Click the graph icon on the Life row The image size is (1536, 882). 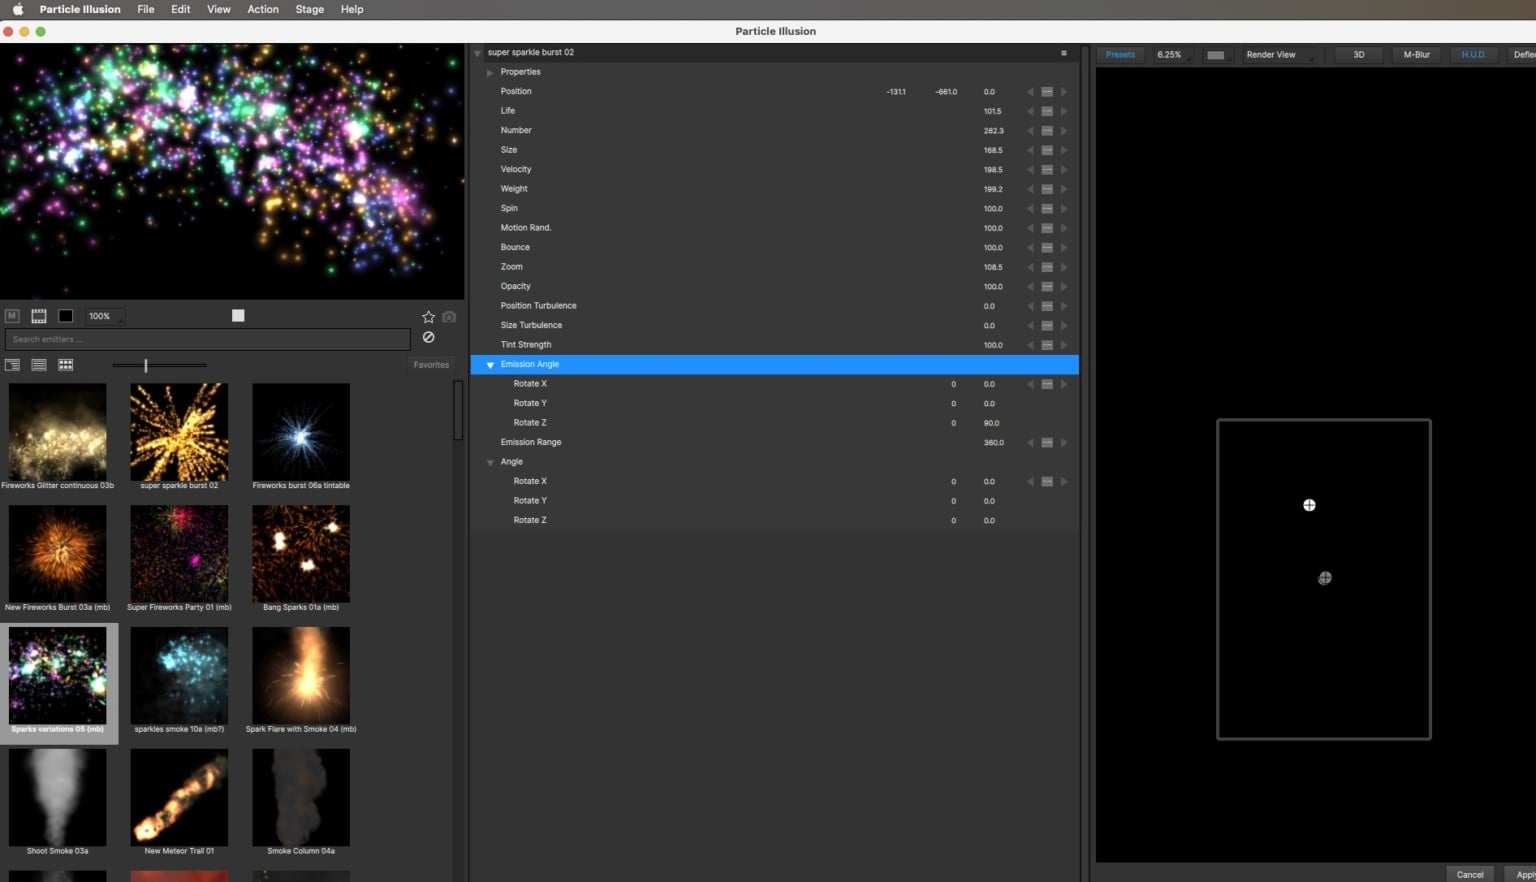1047,111
